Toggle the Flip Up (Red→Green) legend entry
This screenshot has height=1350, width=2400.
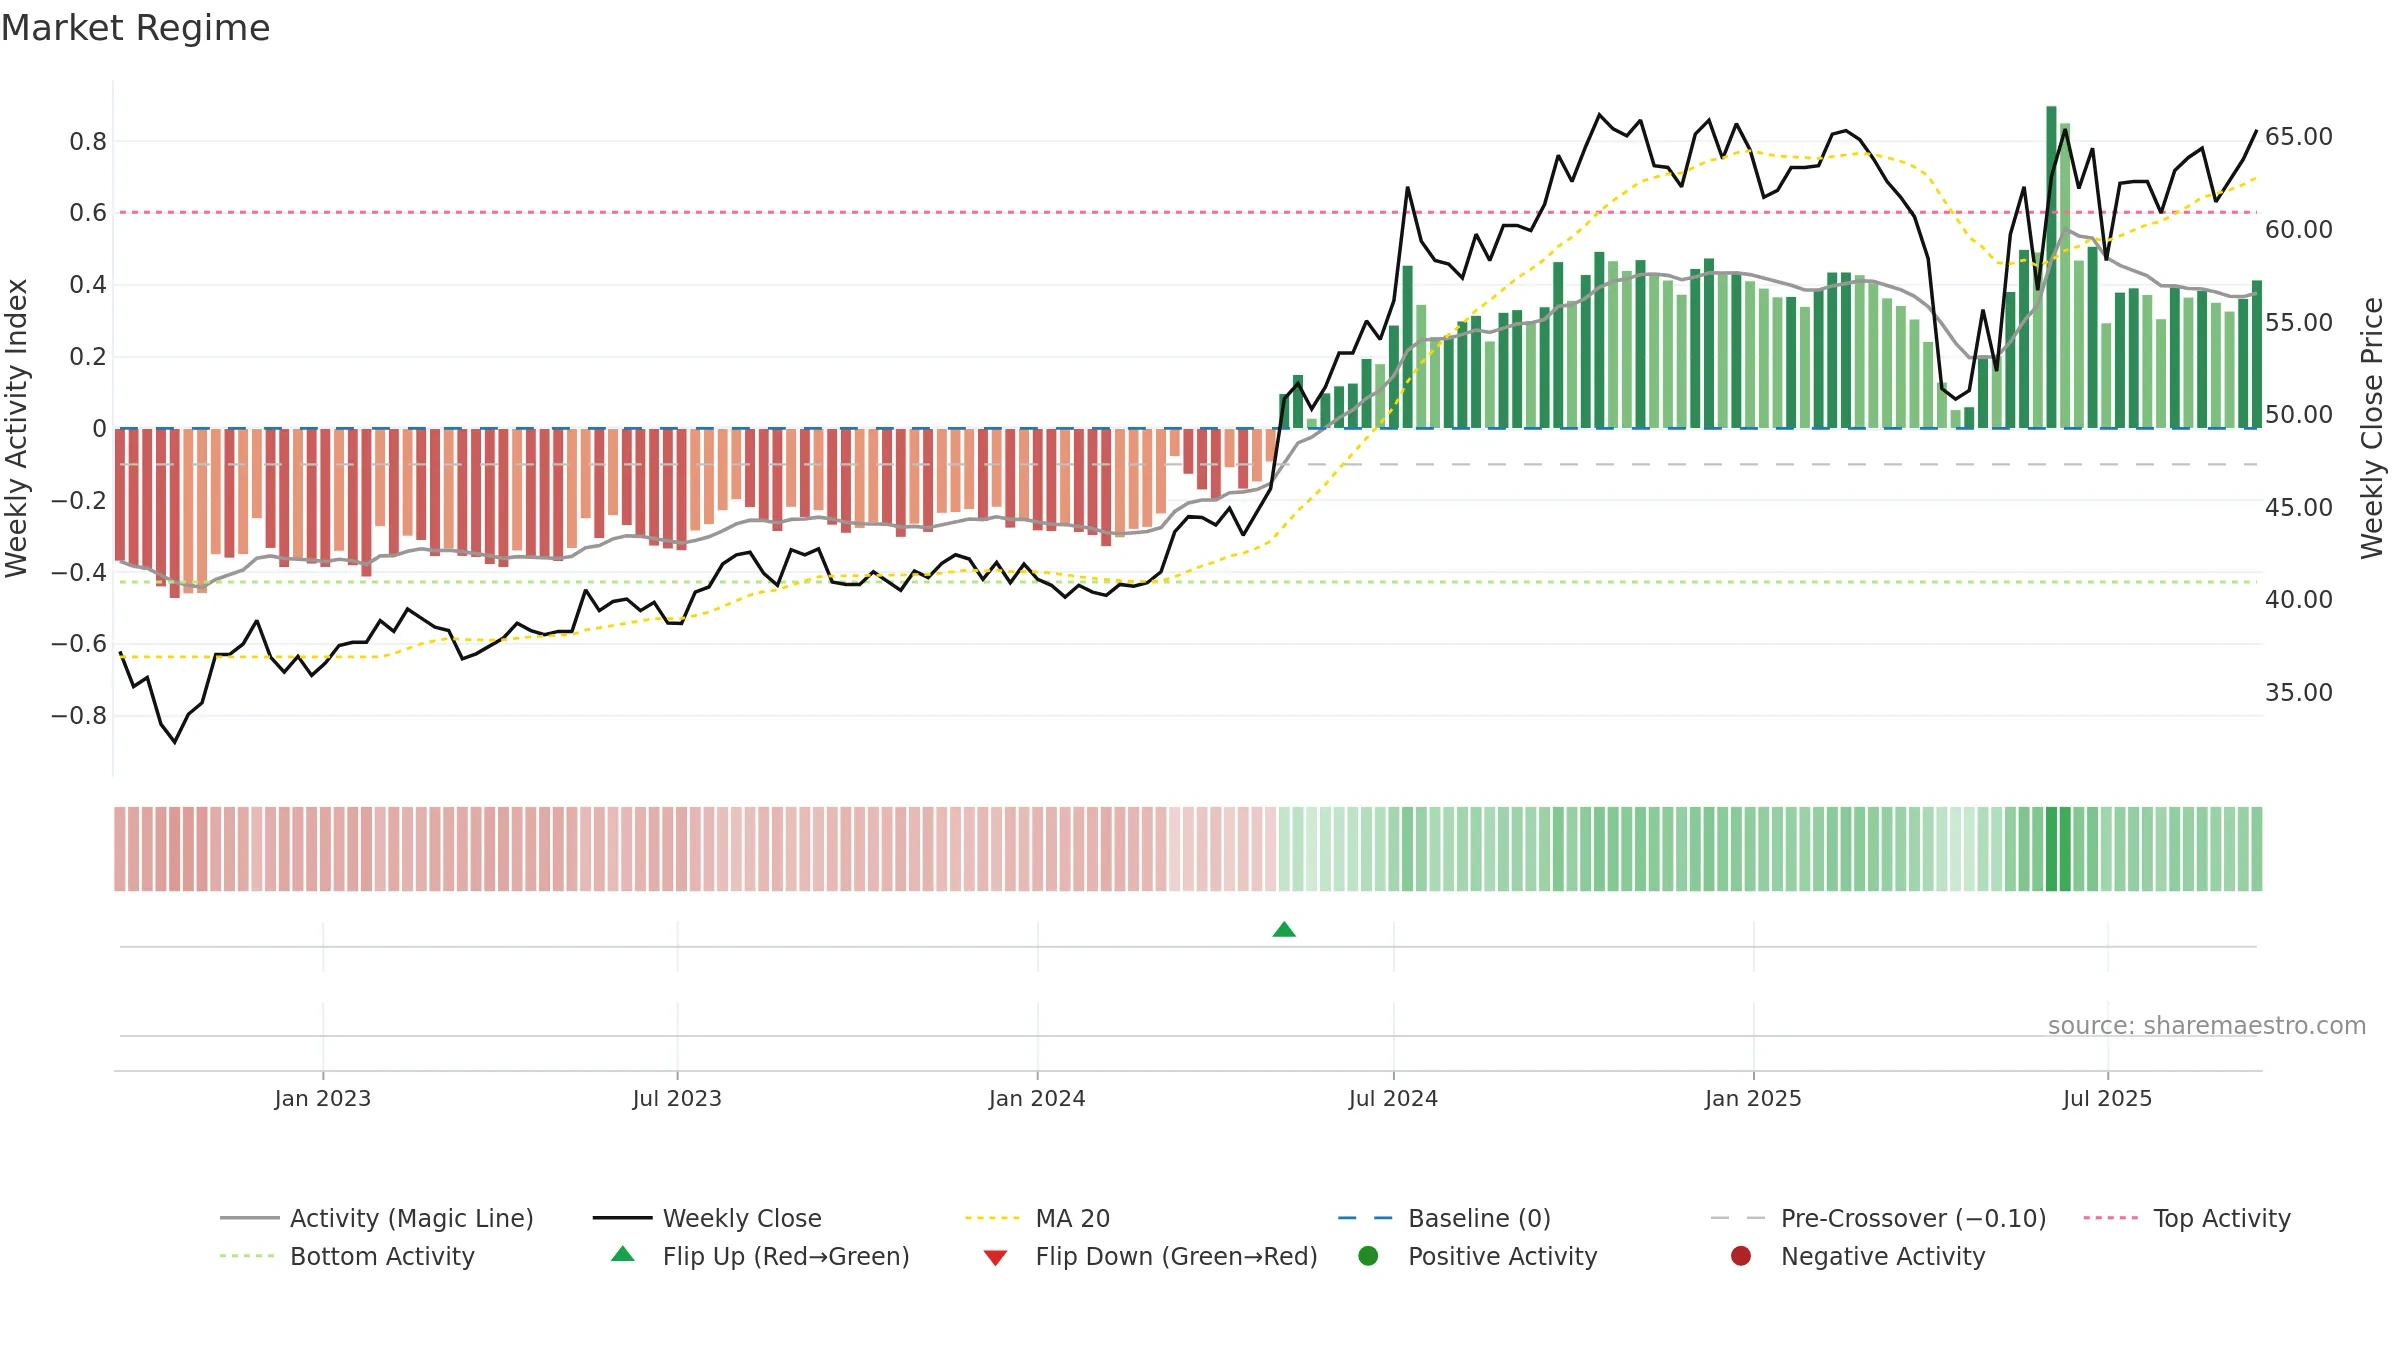tap(760, 1256)
